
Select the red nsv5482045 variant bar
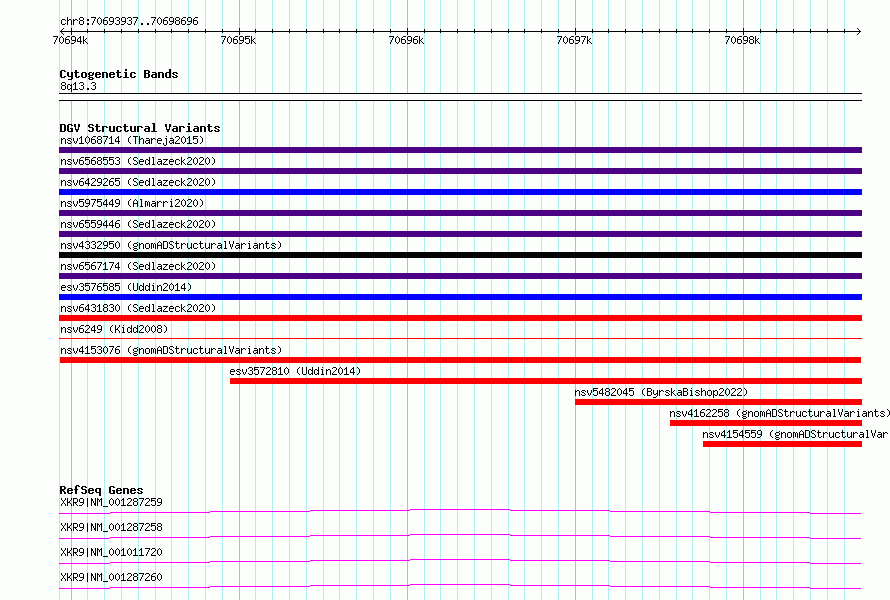pyautogui.click(x=719, y=402)
